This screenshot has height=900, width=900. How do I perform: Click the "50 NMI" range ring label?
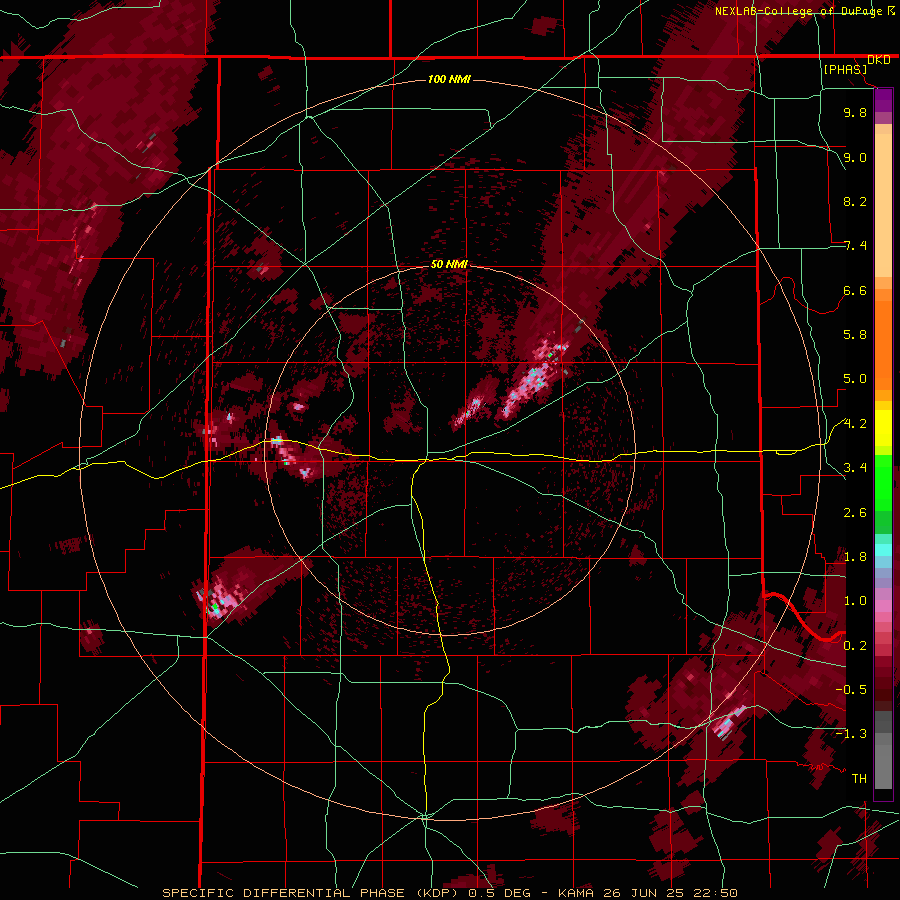pyautogui.click(x=449, y=264)
